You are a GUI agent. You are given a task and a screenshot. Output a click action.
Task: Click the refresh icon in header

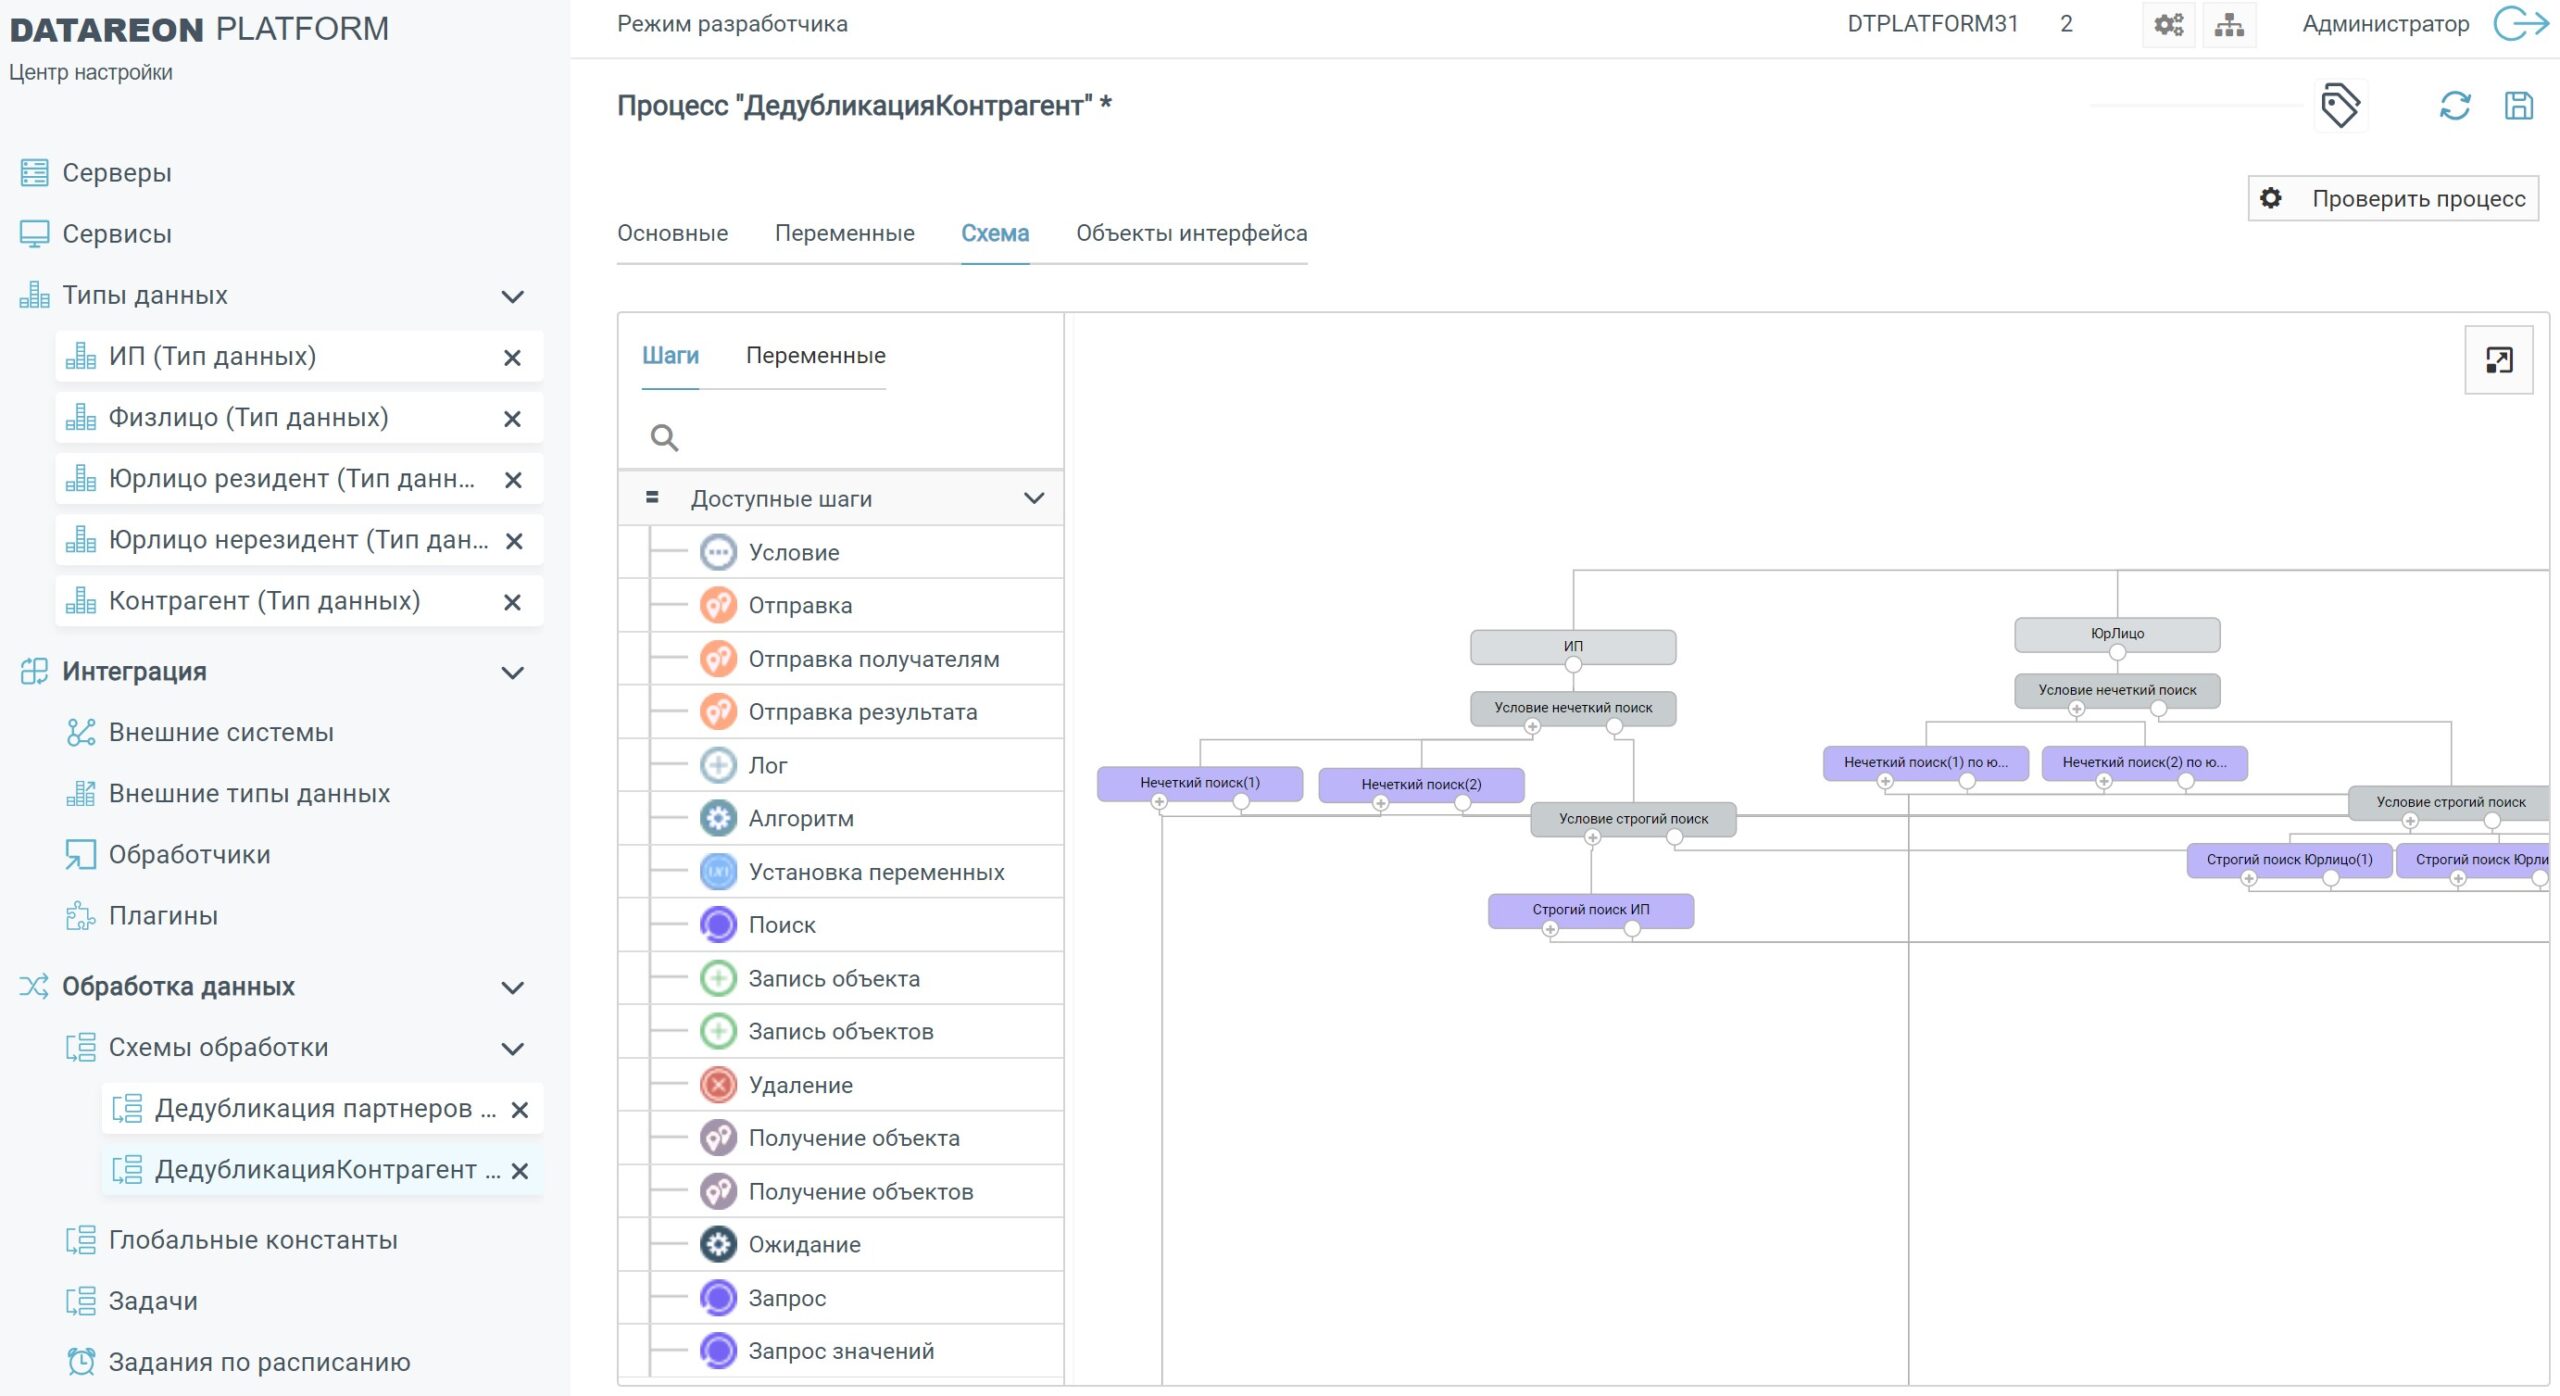click(2454, 106)
